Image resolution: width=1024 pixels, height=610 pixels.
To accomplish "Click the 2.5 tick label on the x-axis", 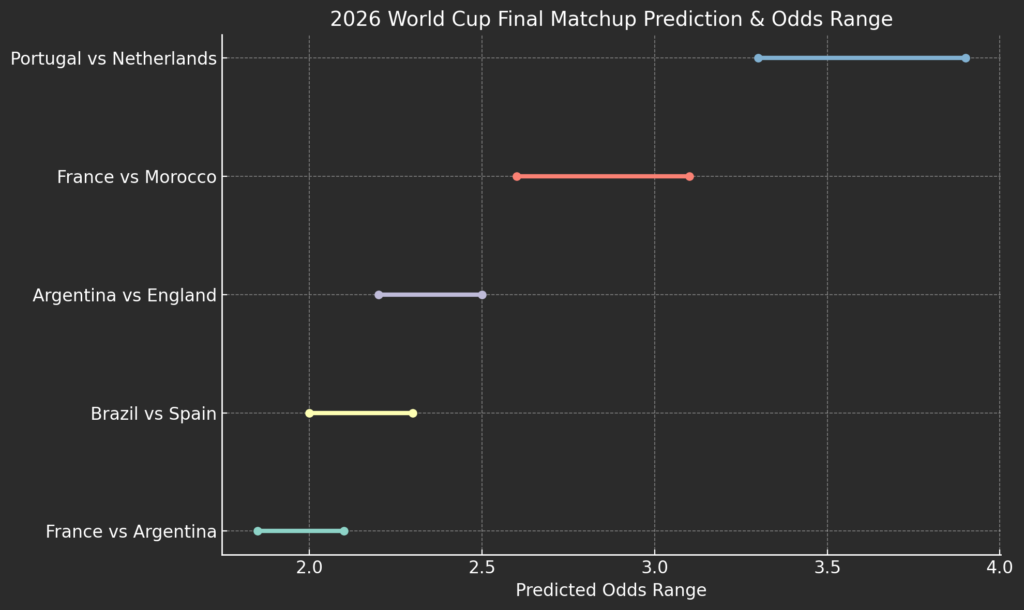I will pos(482,569).
